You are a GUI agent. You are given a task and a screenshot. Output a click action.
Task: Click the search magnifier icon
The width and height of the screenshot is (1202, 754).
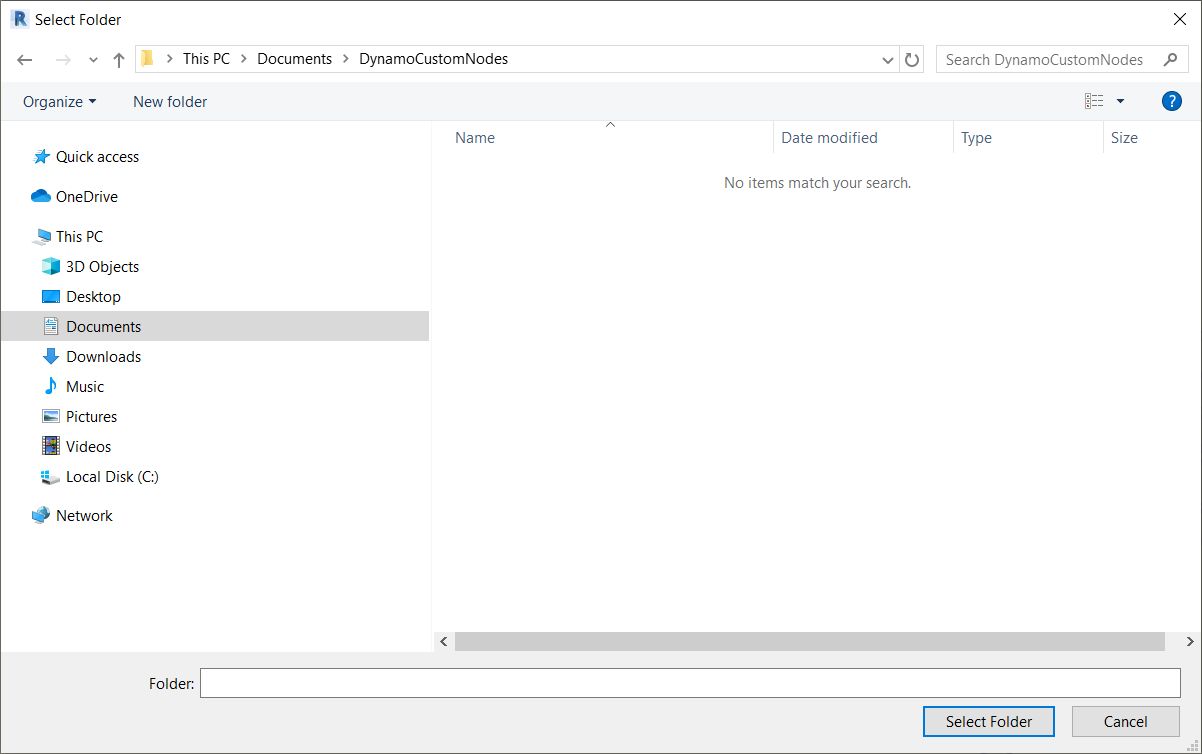1170,60
